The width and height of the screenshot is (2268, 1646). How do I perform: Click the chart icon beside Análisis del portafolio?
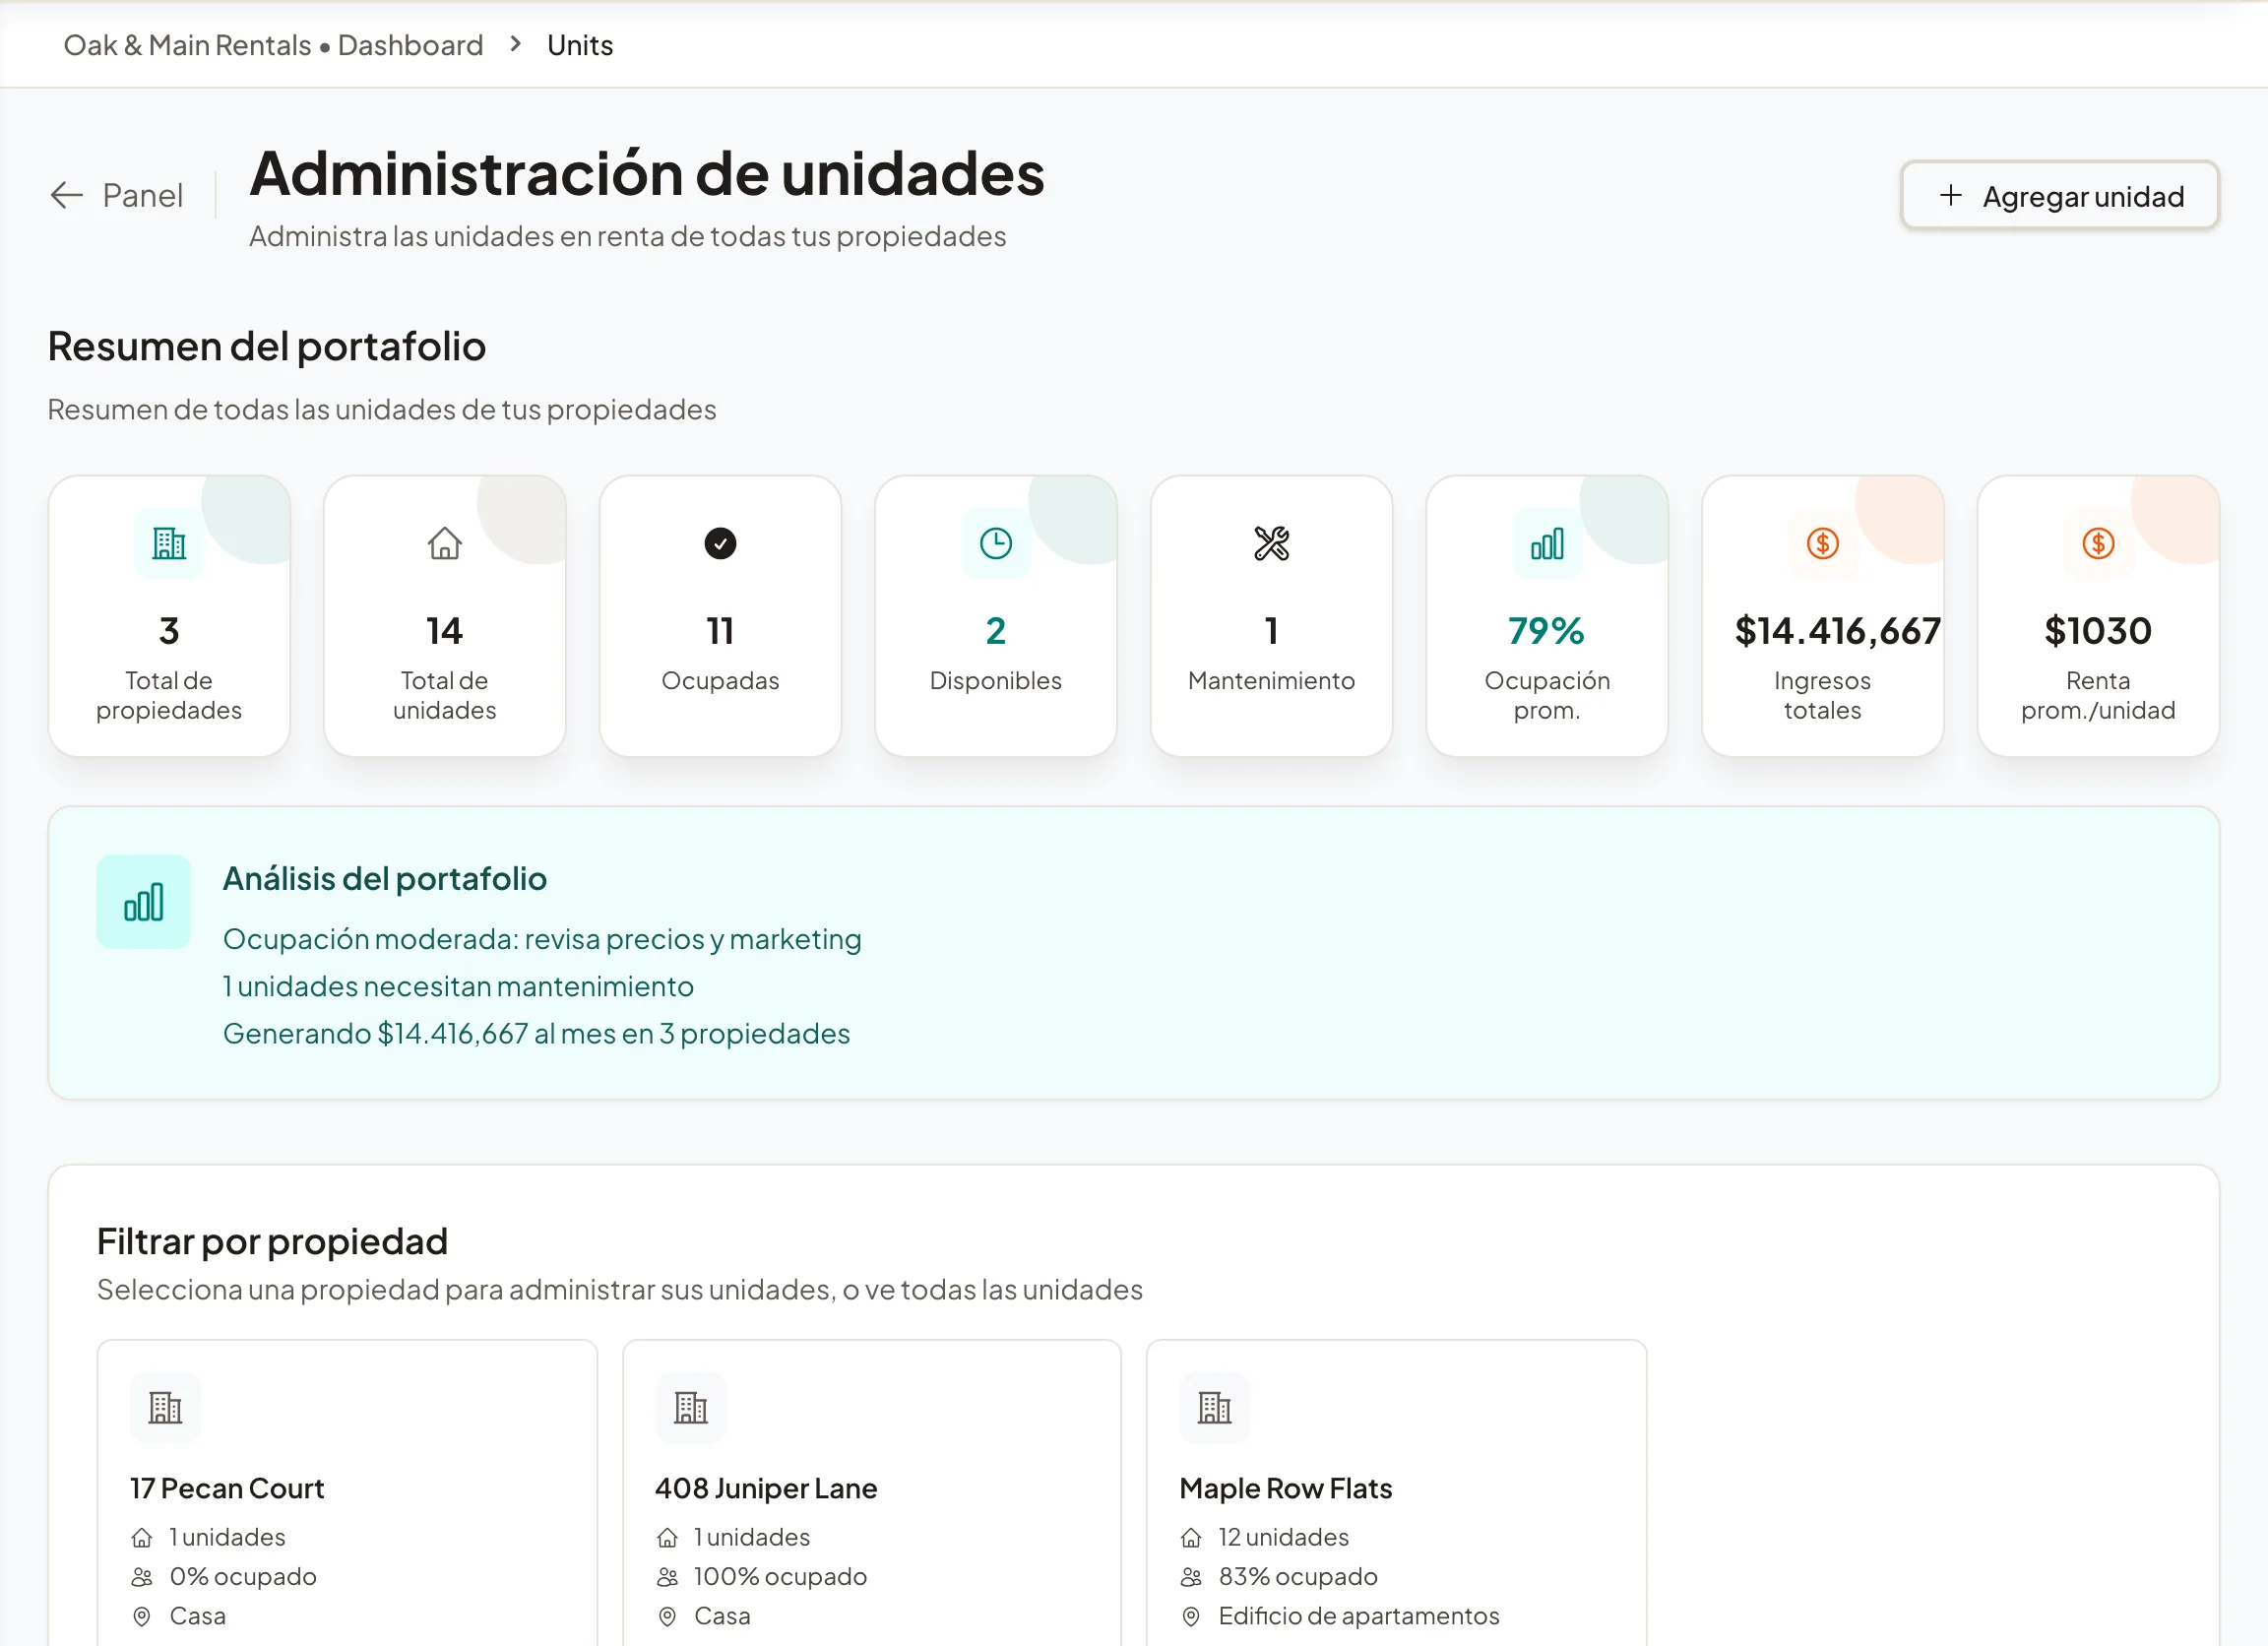(x=144, y=901)
